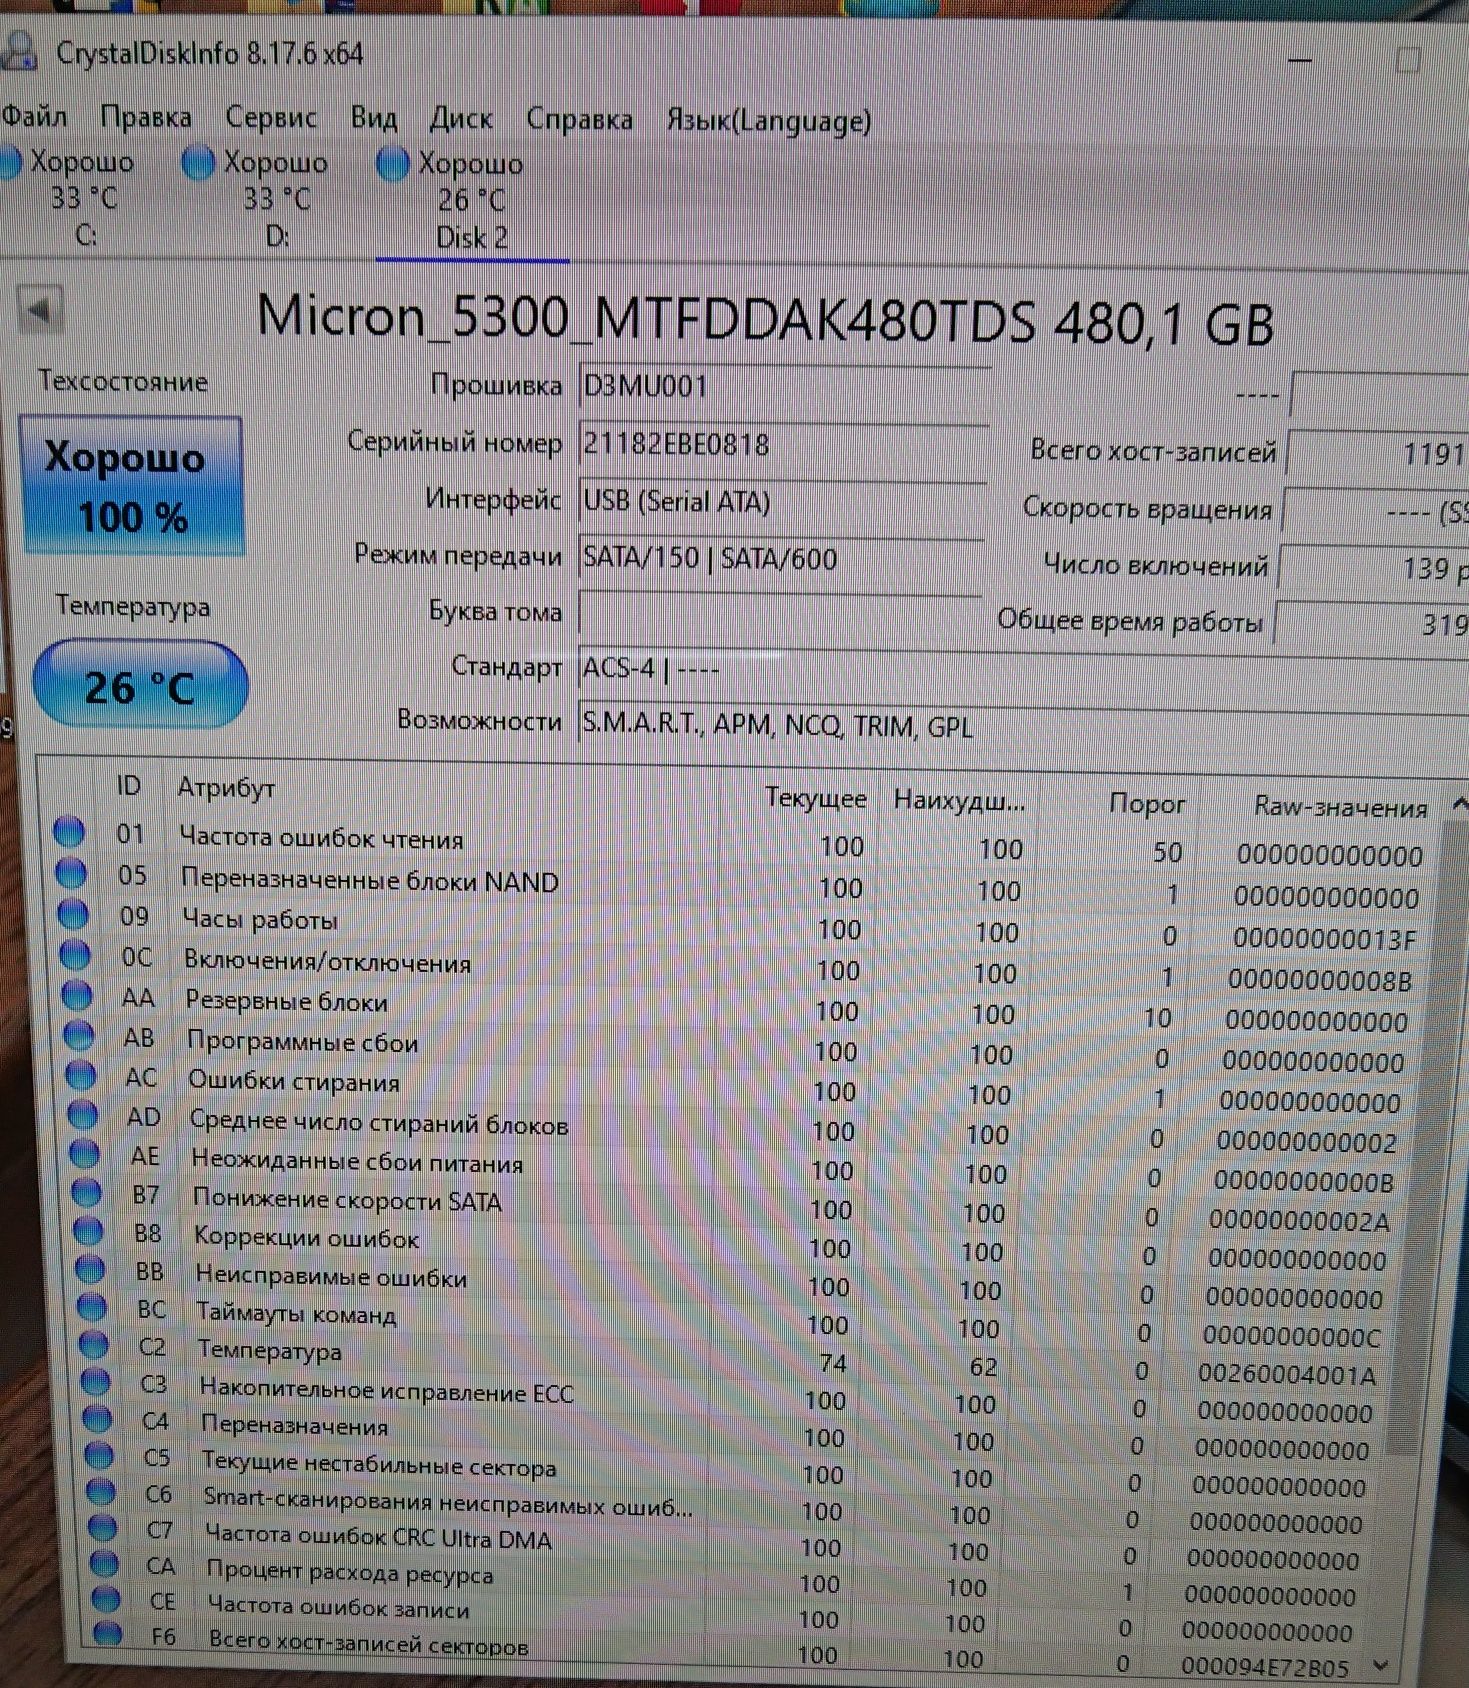Open the Файл menu
This screenshot has height=1688, width=1469.
[x=34, y=116]
